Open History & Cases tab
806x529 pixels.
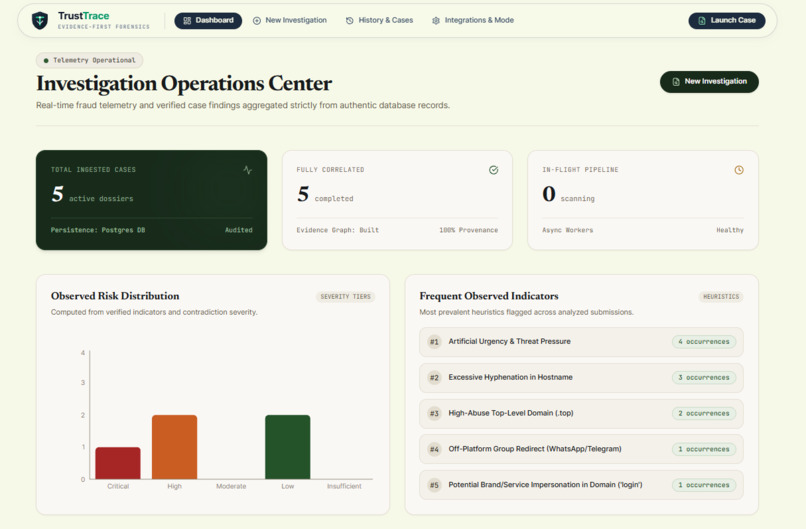(x=379, y=21)
